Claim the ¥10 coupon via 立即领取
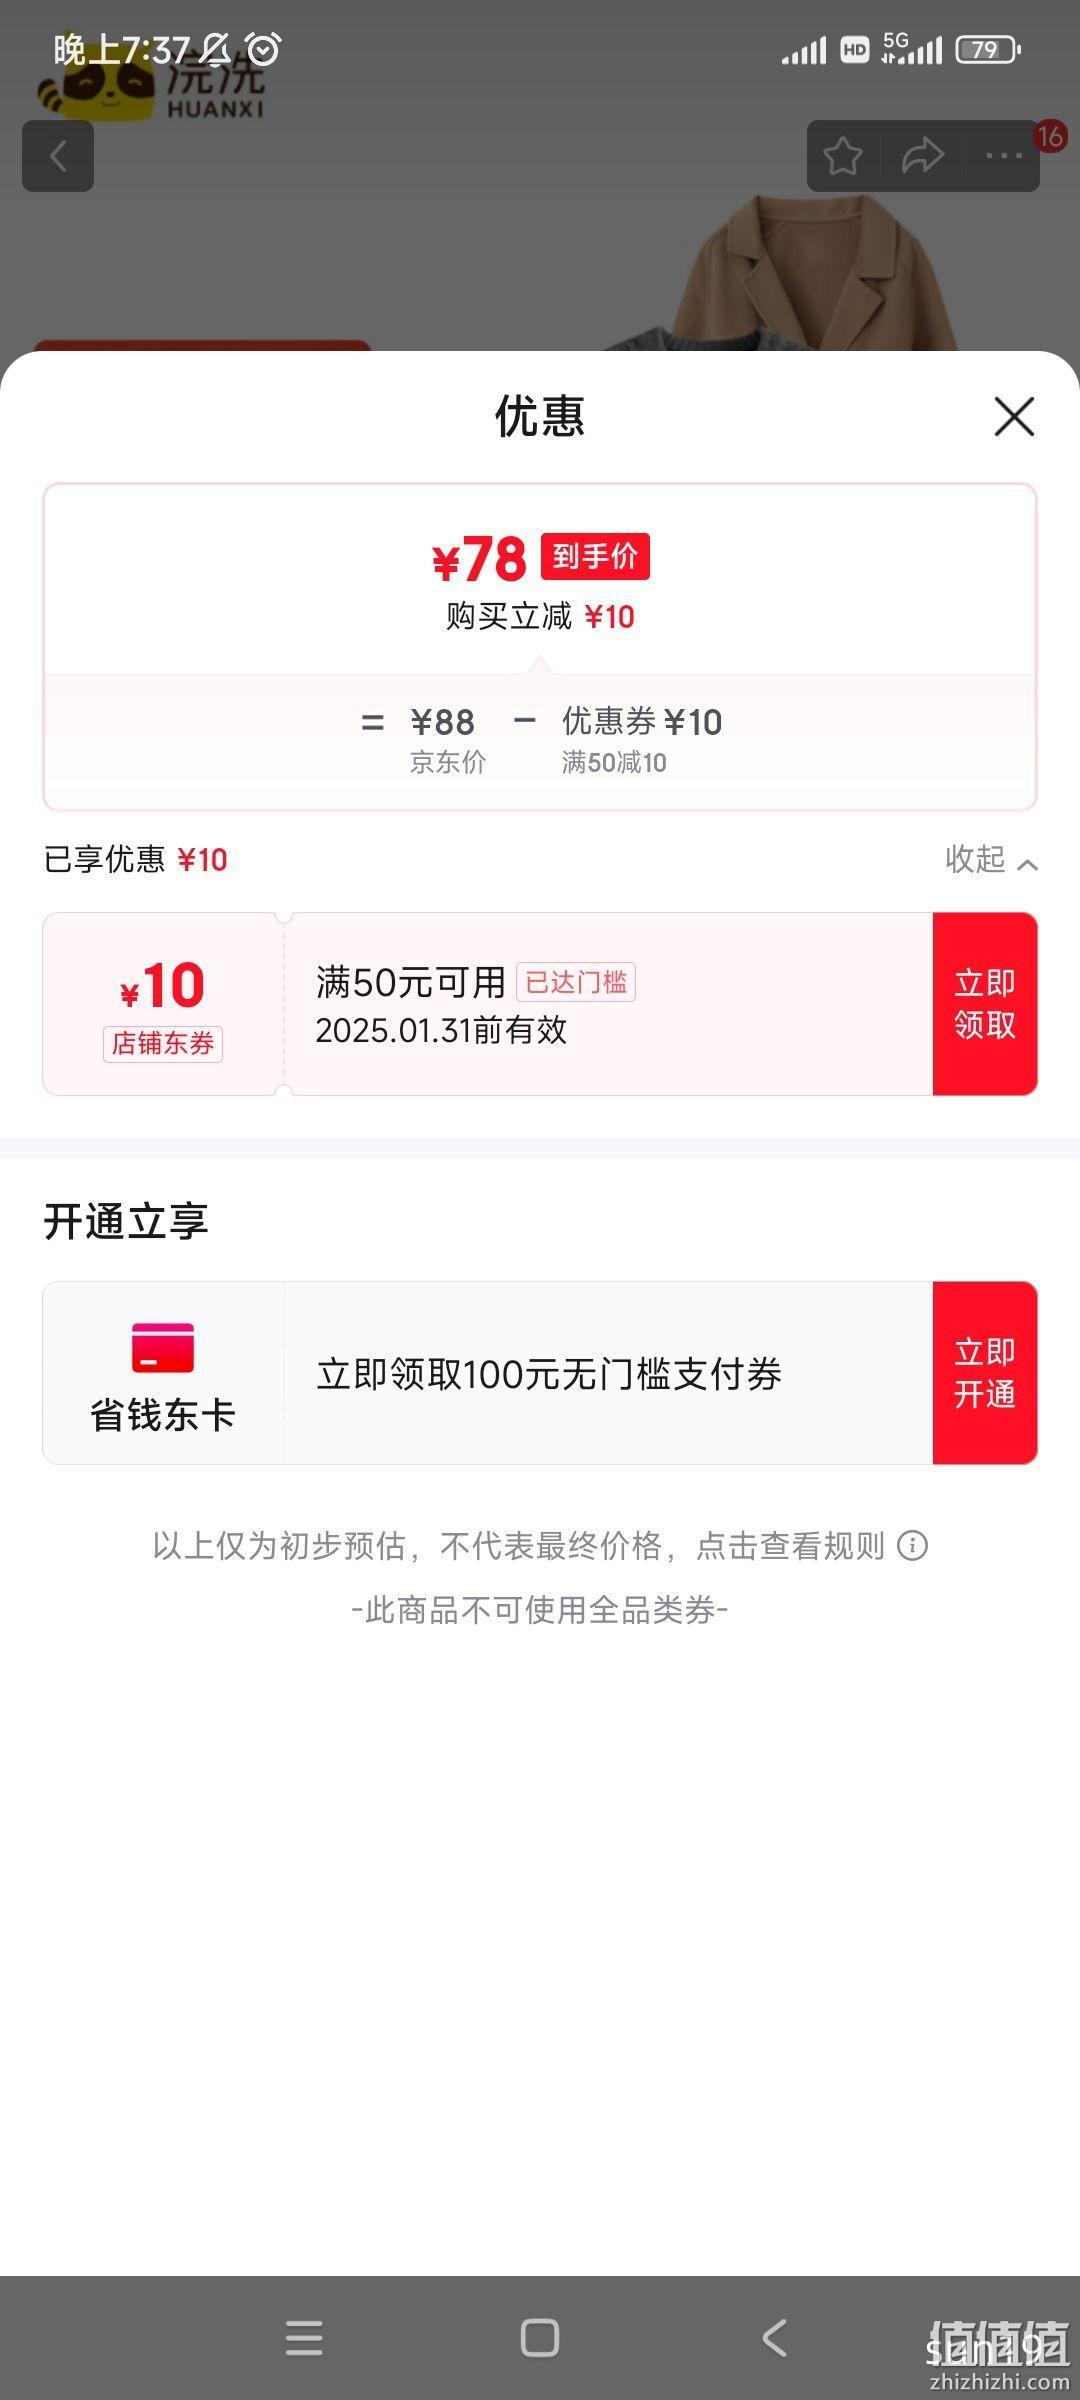 pyautogui.click(x=985, y=1004)
